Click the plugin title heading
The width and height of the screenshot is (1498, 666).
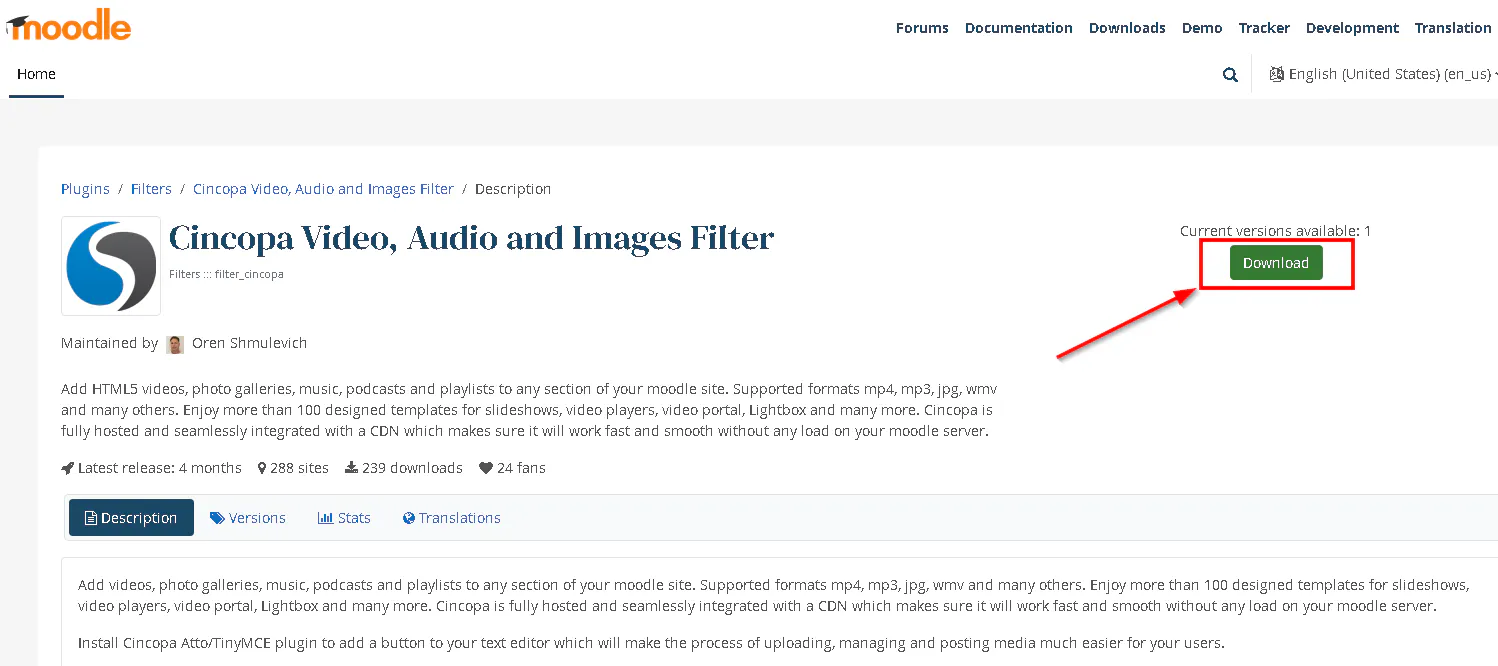(471, 238)
